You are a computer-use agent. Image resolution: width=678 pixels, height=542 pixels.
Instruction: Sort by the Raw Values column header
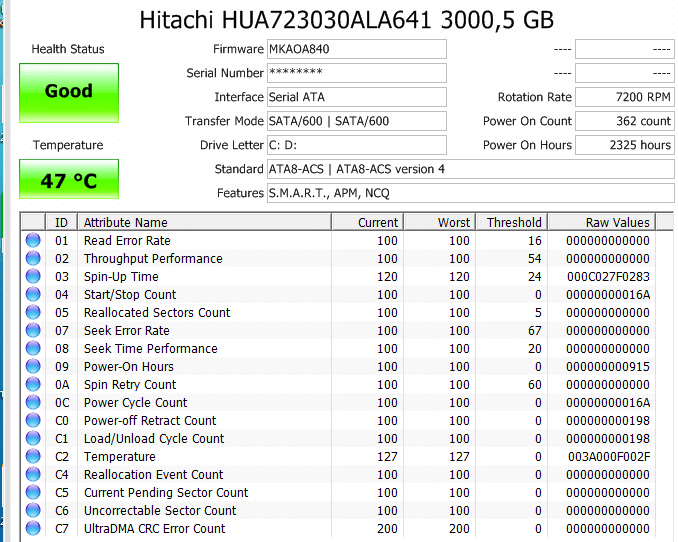pyautogui.click(x=601, y=222)
